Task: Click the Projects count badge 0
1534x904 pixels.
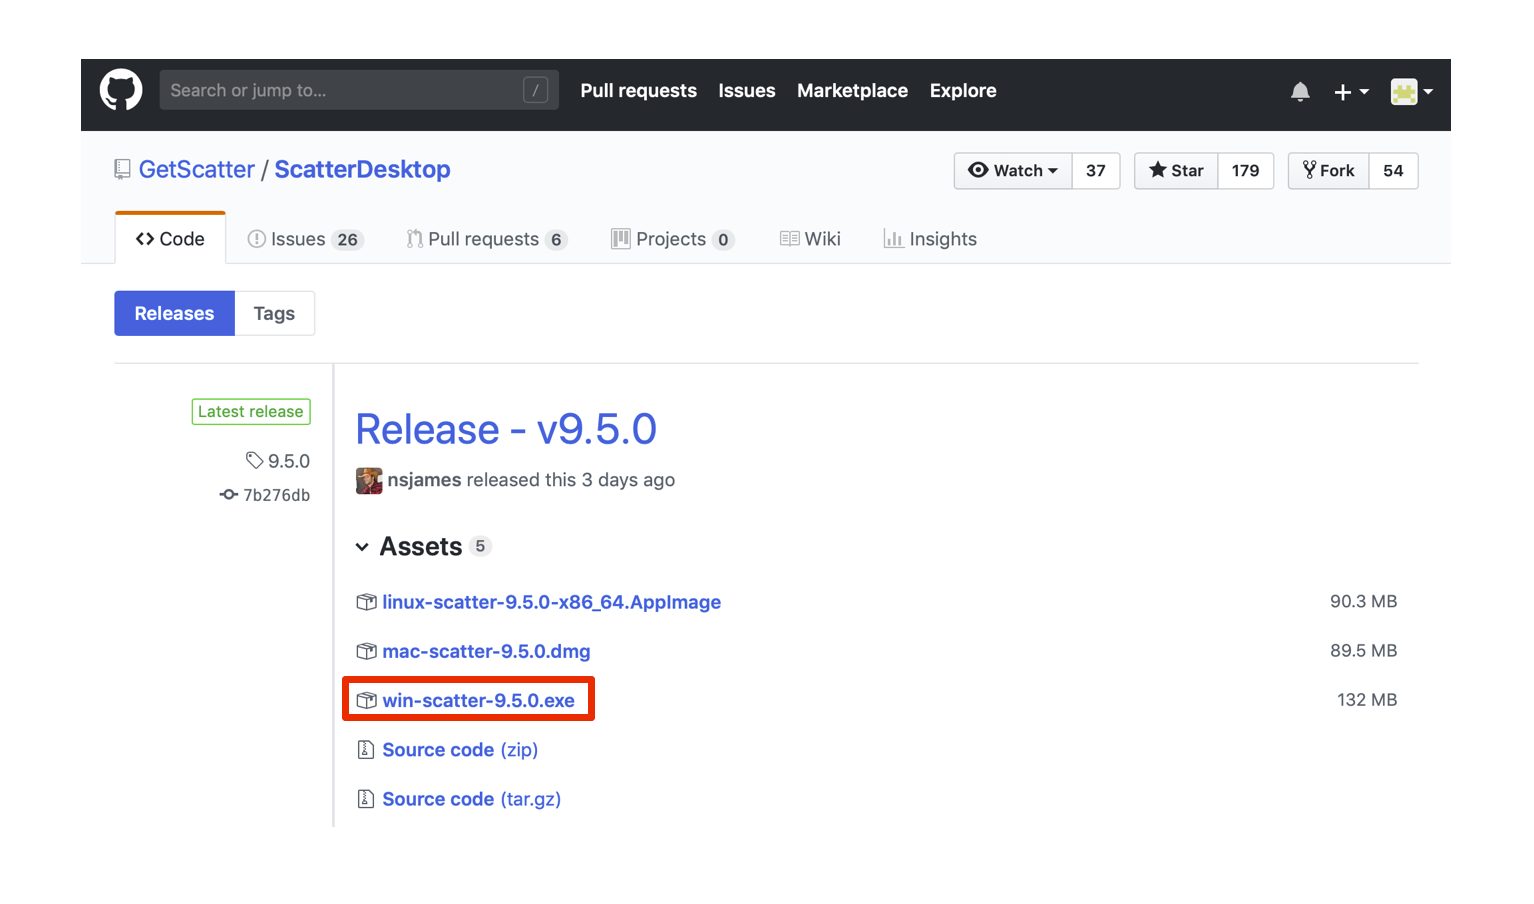Action: [723, 240]
